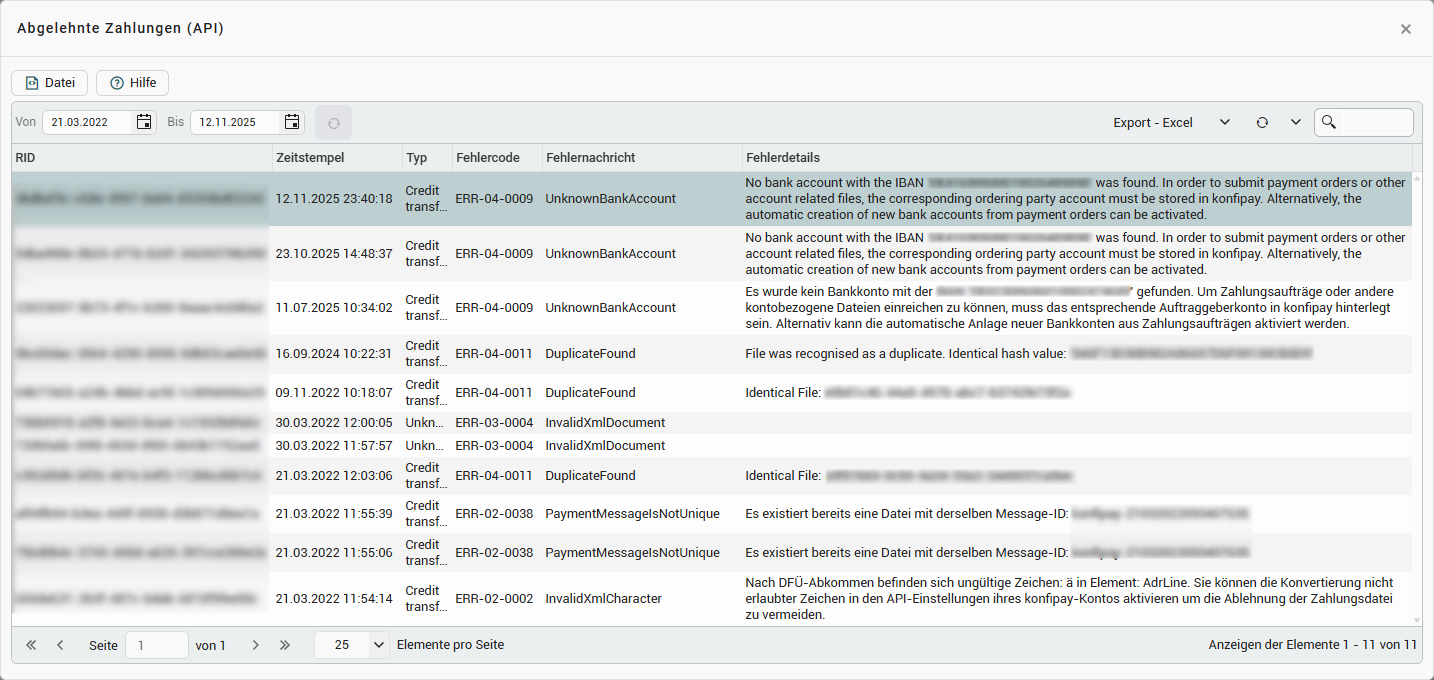Viewport: 1434px width, 680px height.
Task: Sort by the Zeitstempel column header
Action: [337, 158]
